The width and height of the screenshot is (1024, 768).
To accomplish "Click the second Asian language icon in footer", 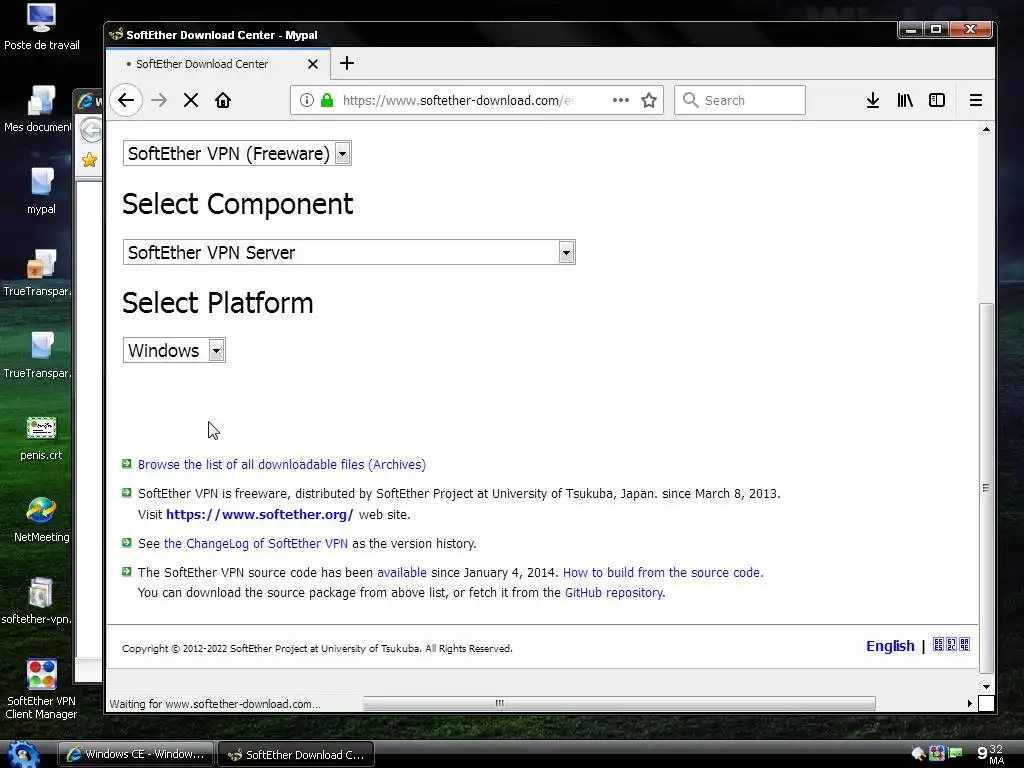I will pos(952,645).
